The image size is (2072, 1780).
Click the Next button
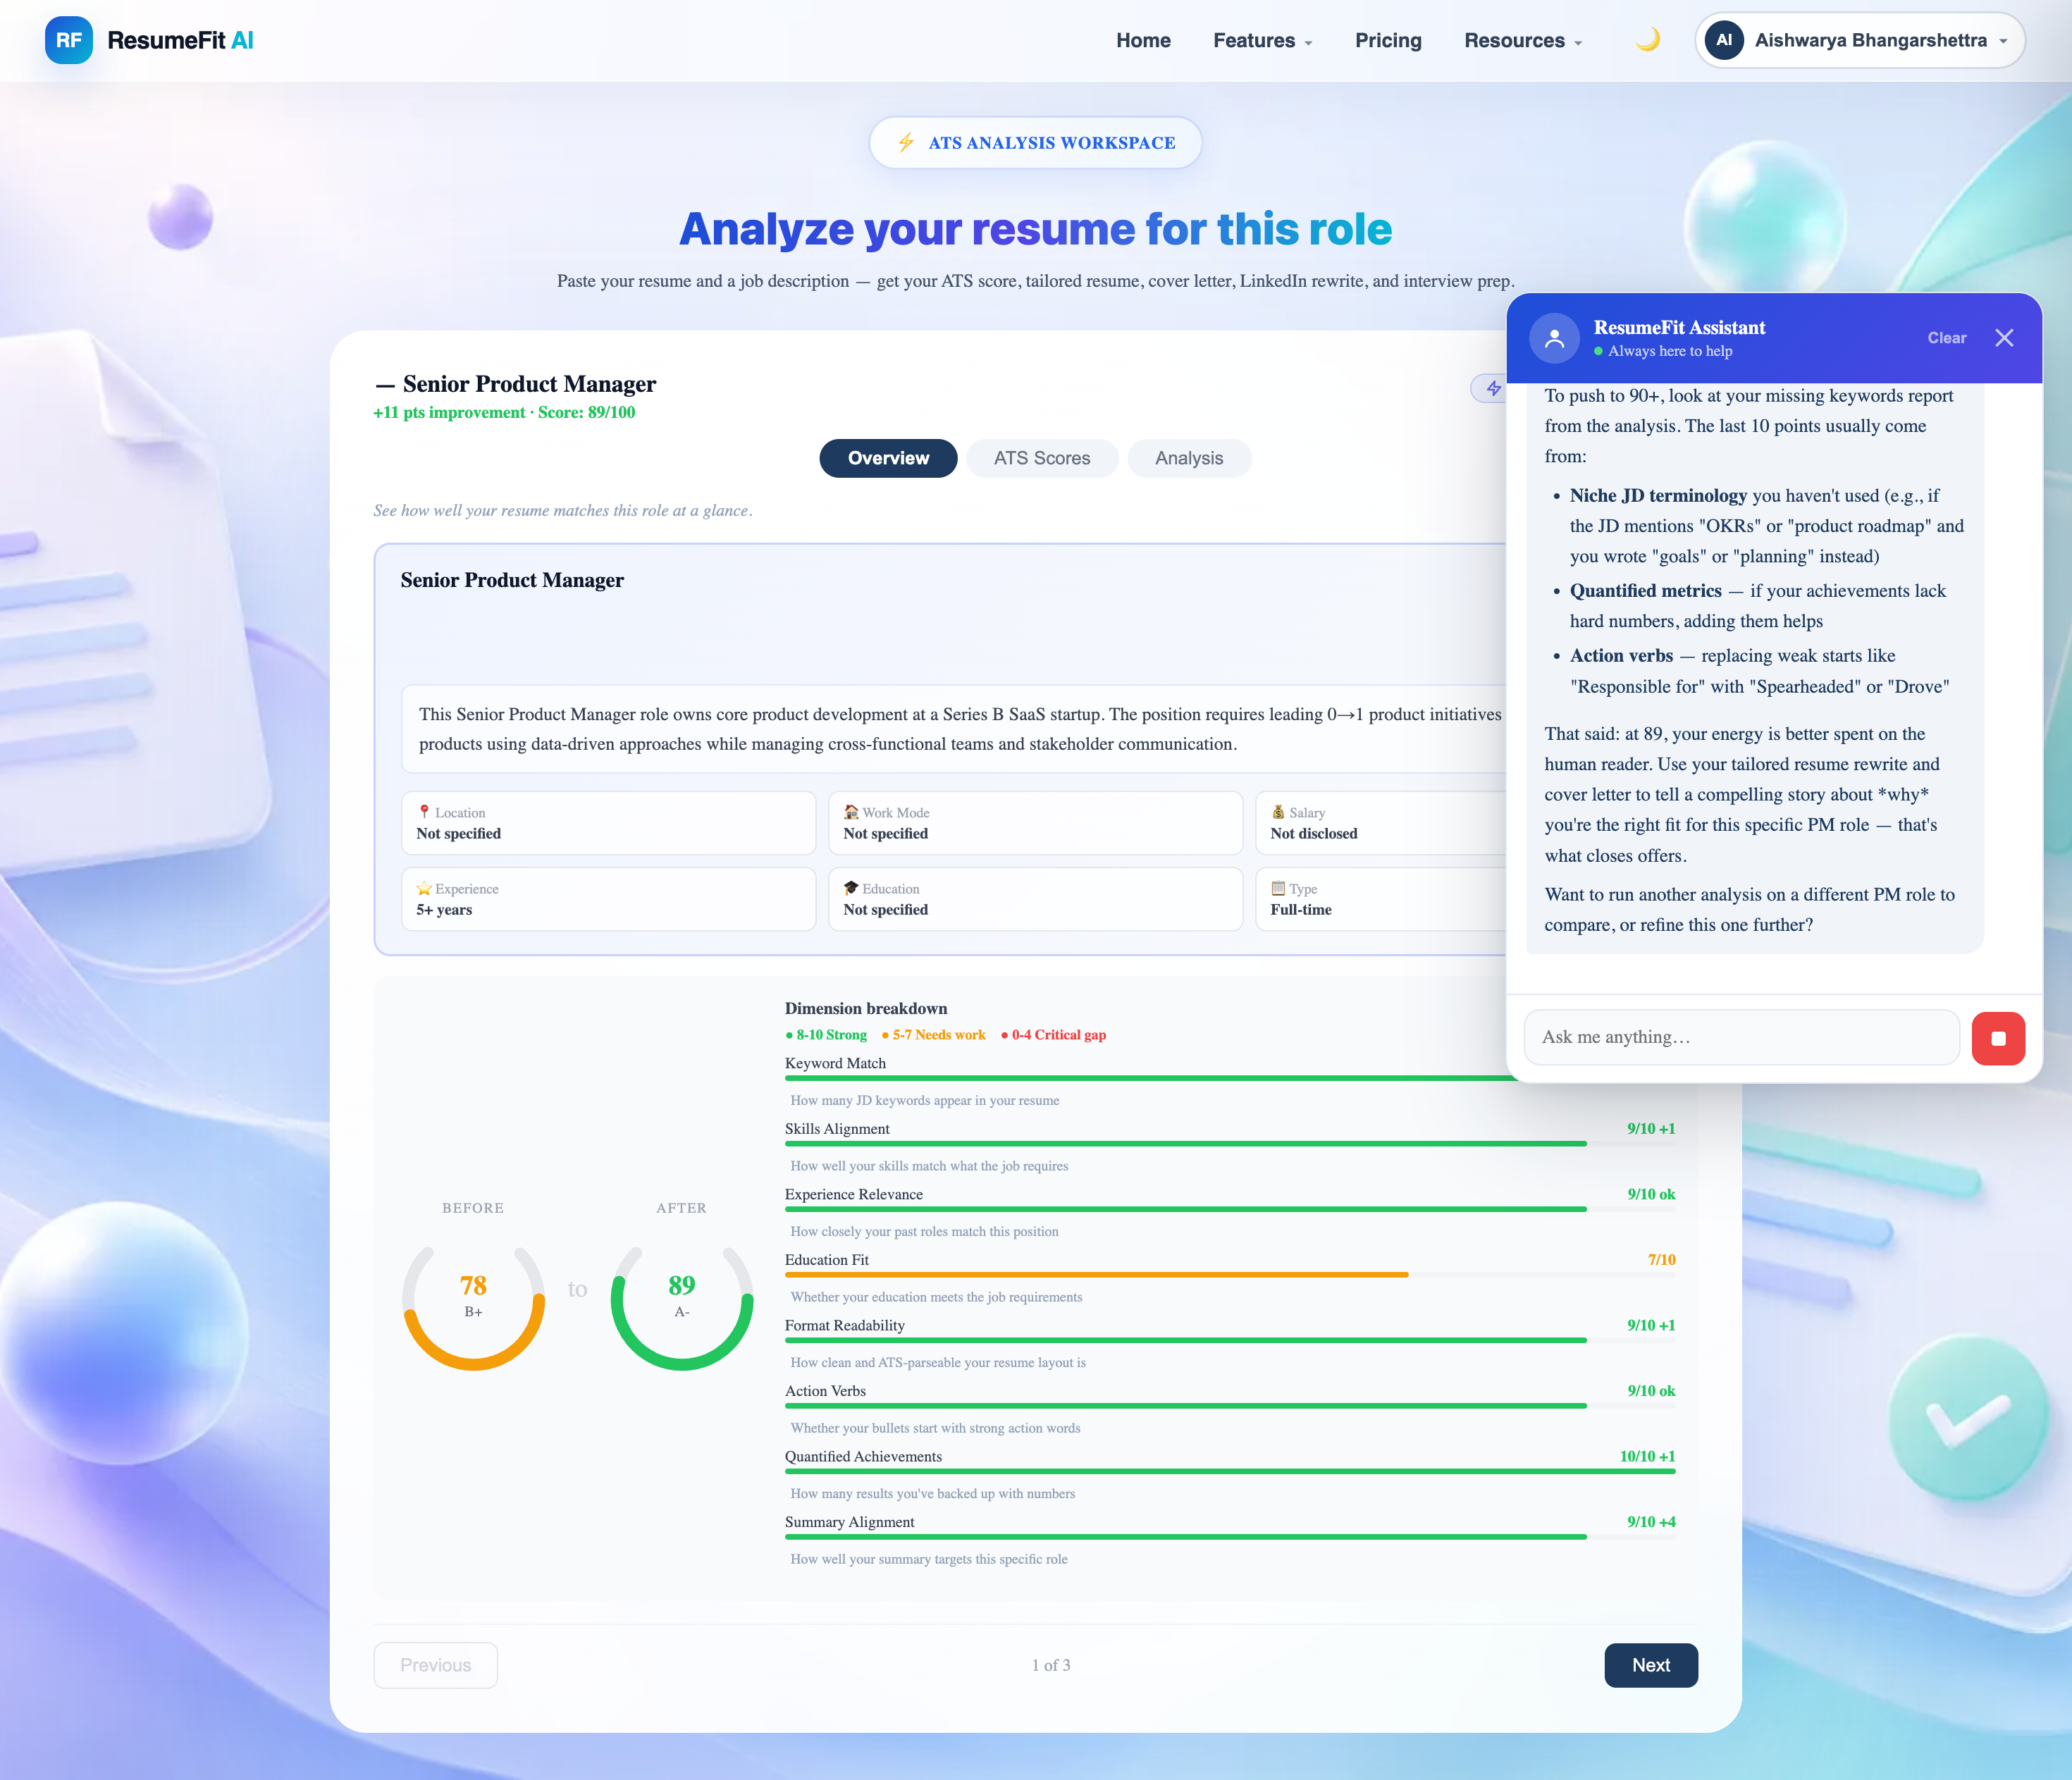tap(1651, 1665)
